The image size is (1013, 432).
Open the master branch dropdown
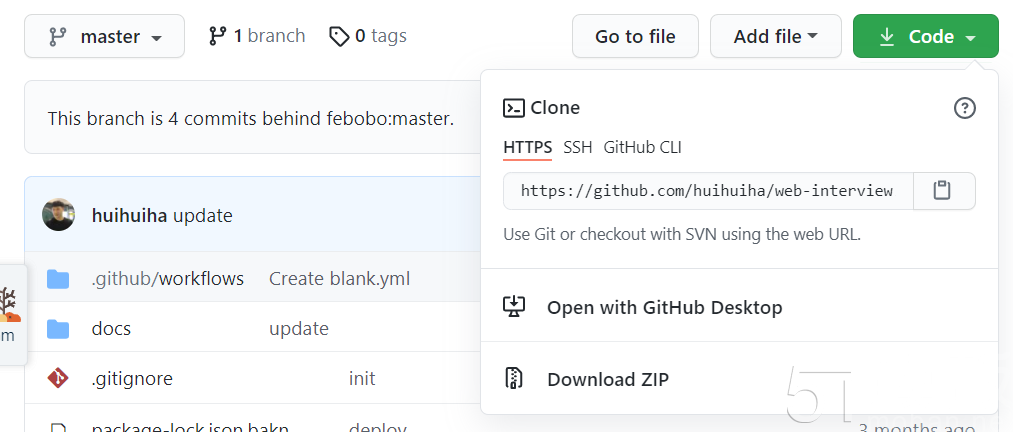[105, 36]
